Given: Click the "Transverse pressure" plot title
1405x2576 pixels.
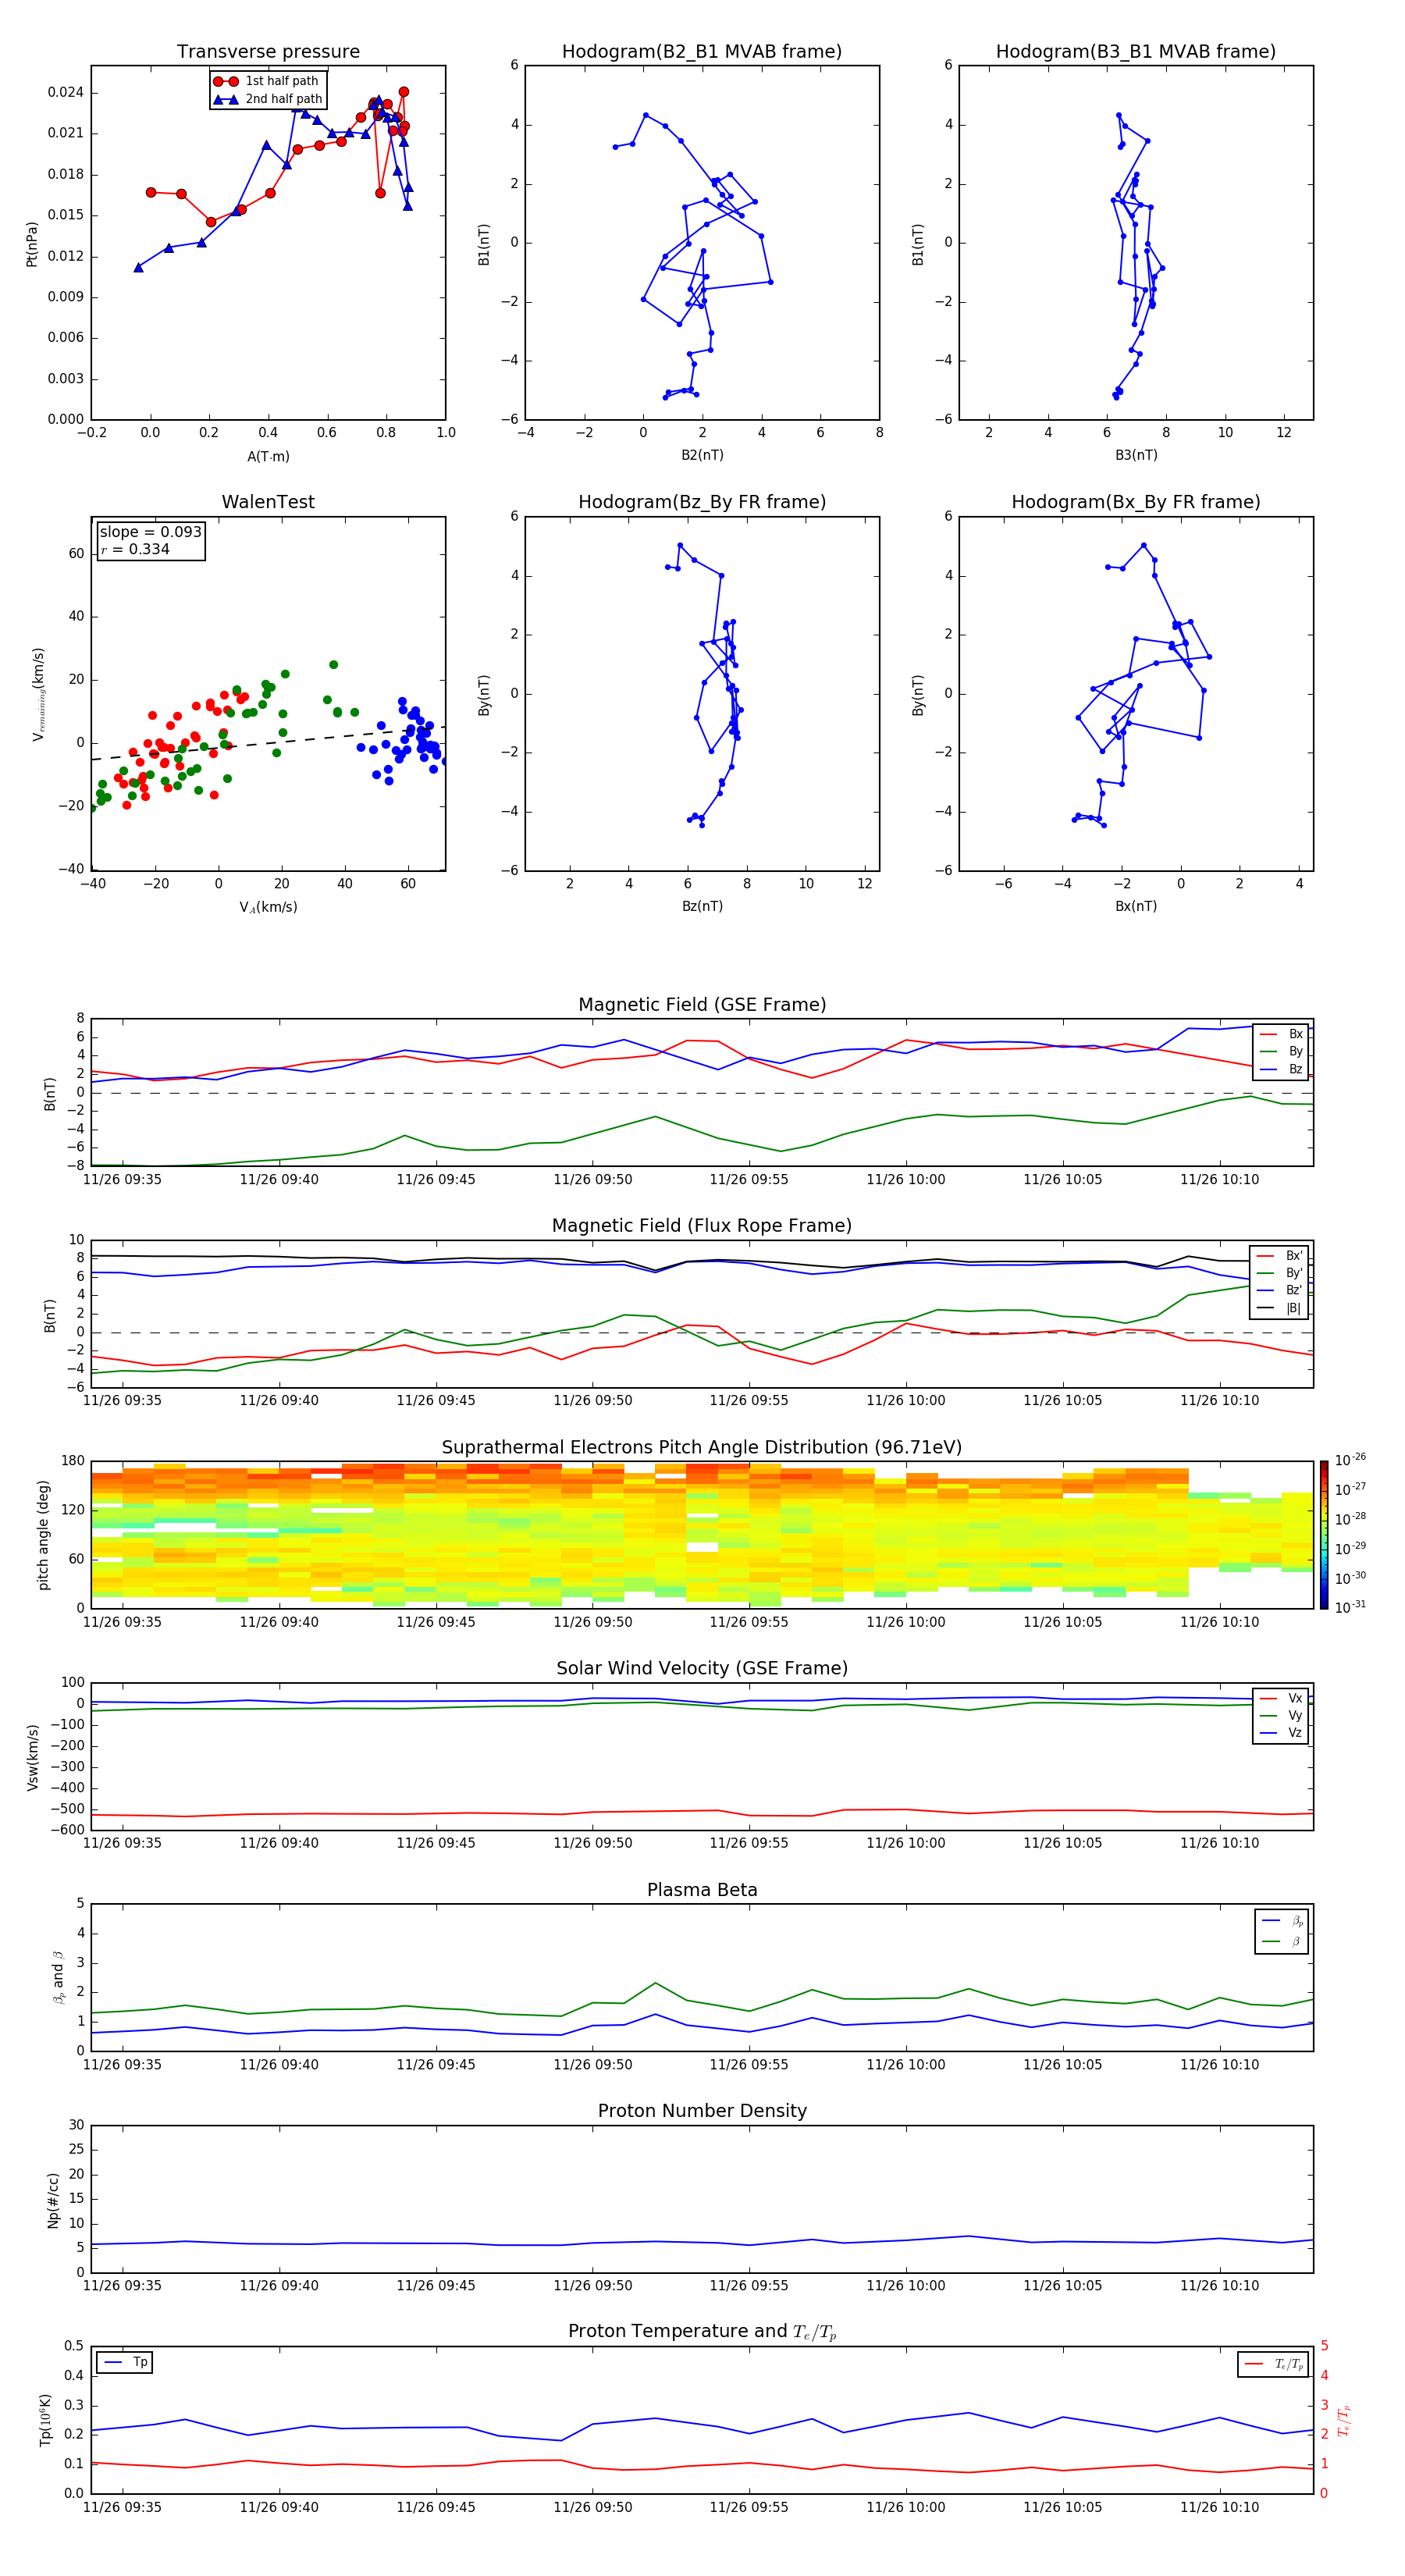Looking at the screenshot, I should coord(268,52).
